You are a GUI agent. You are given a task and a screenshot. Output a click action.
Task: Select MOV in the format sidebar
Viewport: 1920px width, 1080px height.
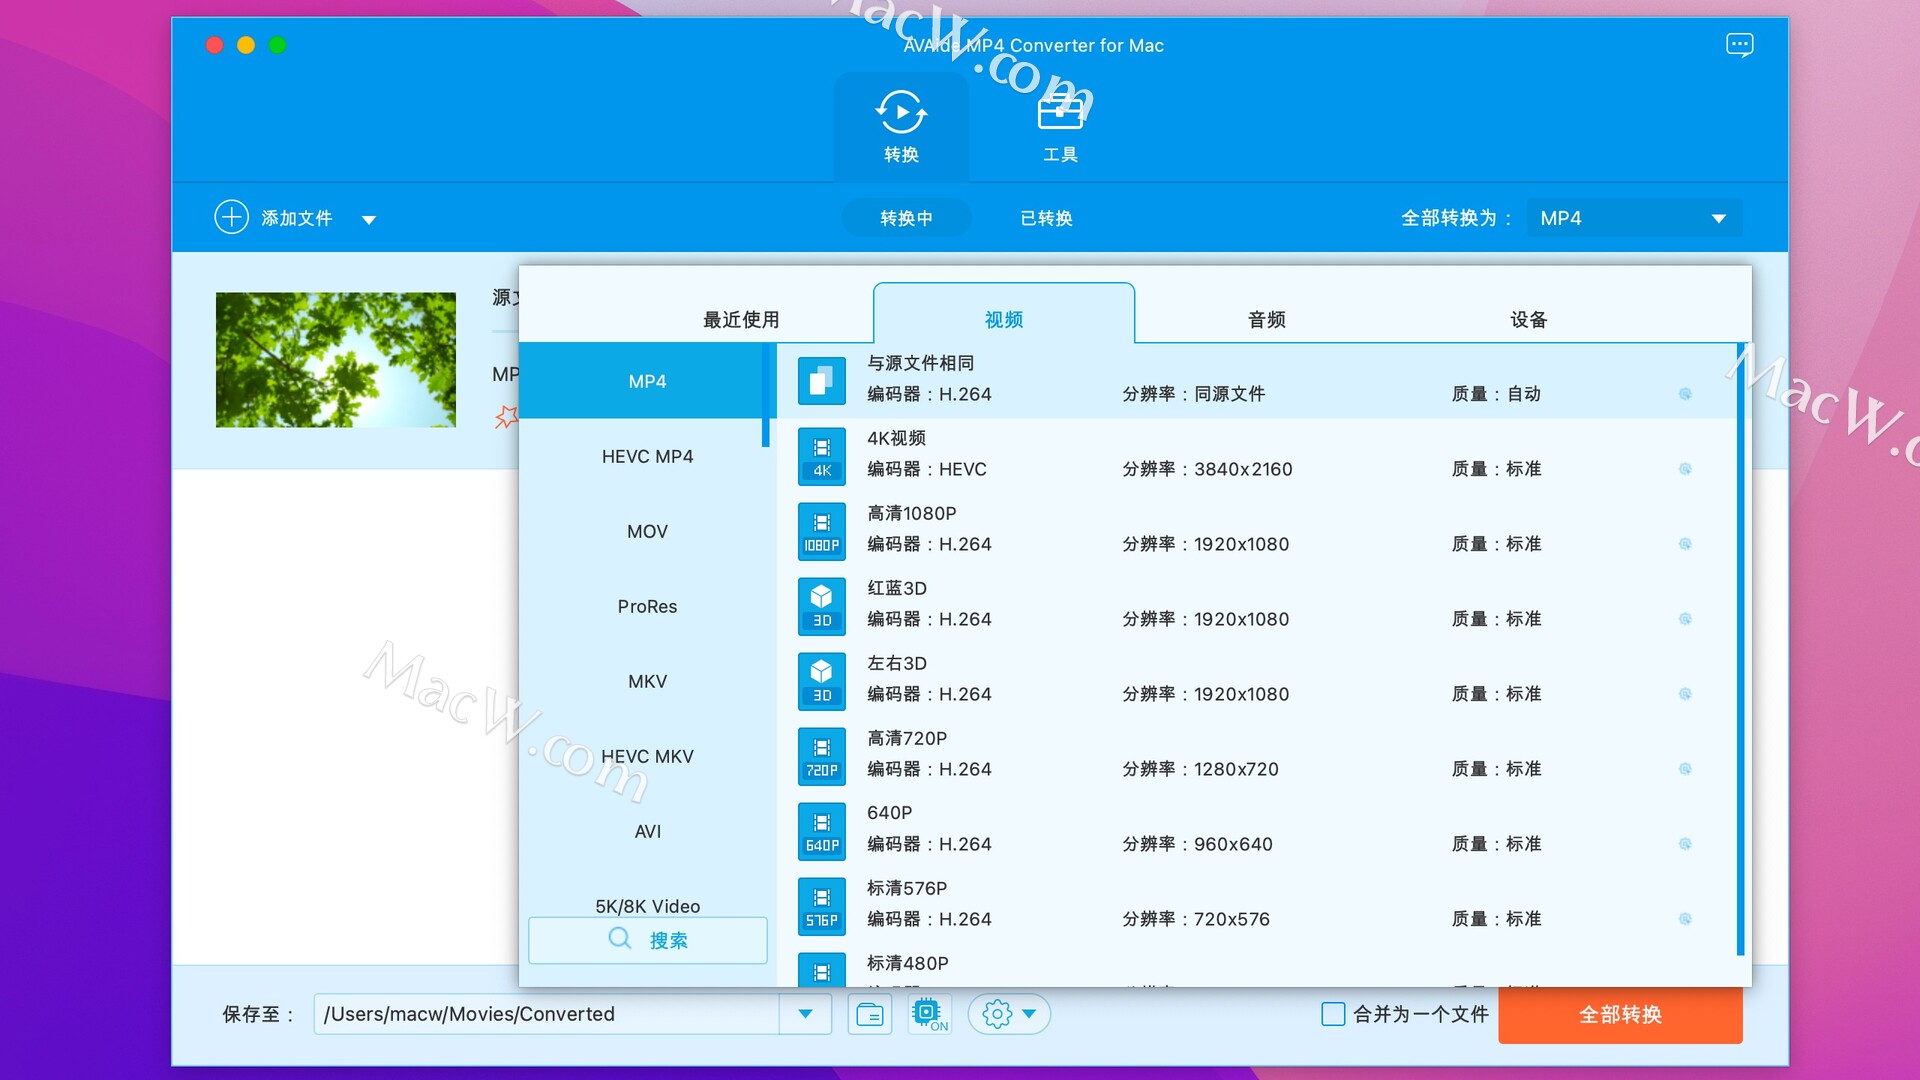coord(647,531)
